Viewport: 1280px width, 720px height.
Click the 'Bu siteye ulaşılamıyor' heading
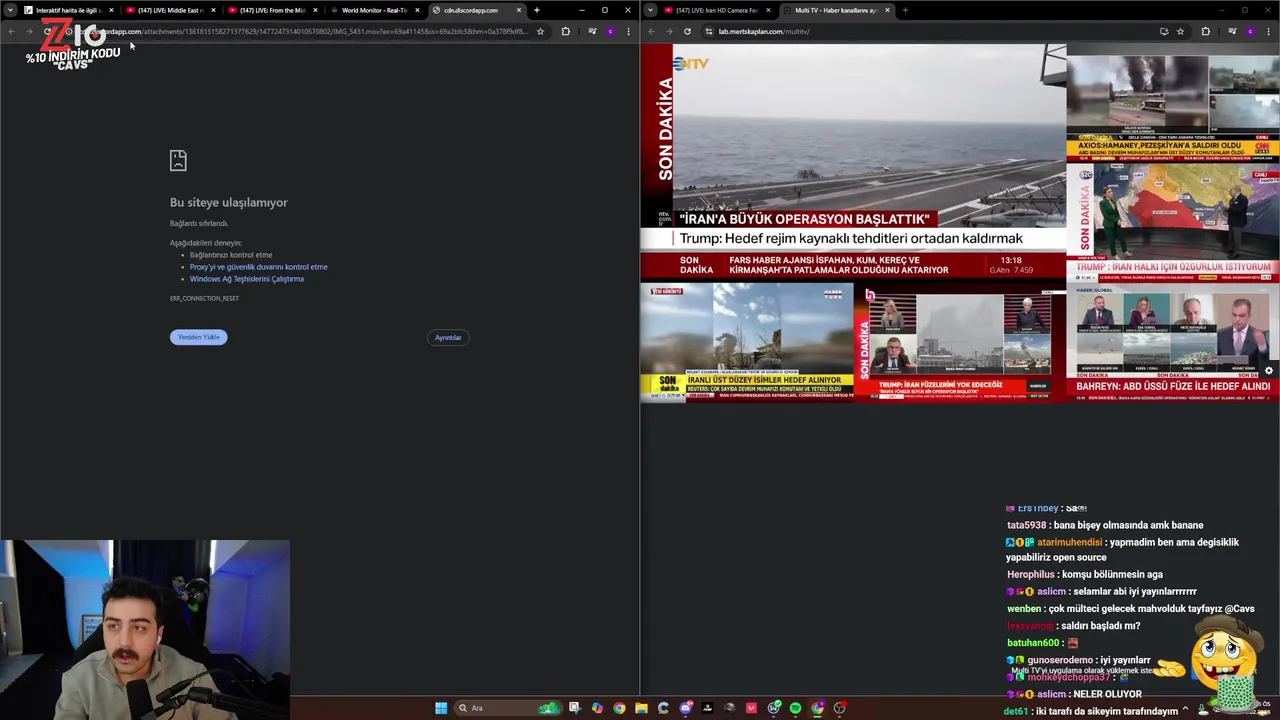(228, 202)
